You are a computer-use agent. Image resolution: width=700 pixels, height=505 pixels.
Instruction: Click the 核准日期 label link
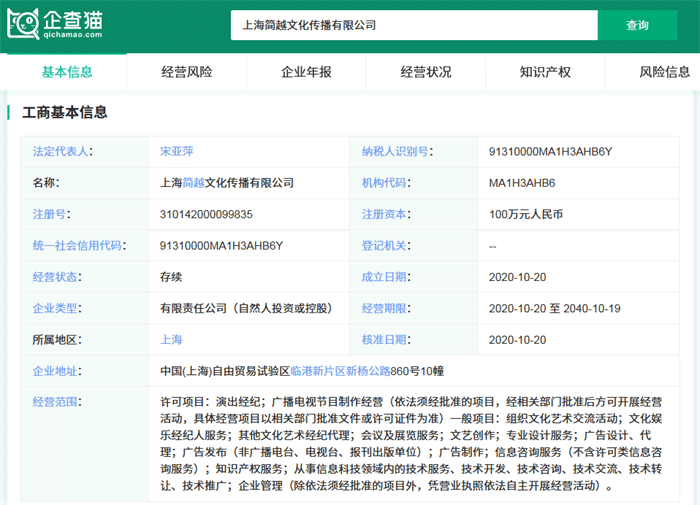[384, 339]
